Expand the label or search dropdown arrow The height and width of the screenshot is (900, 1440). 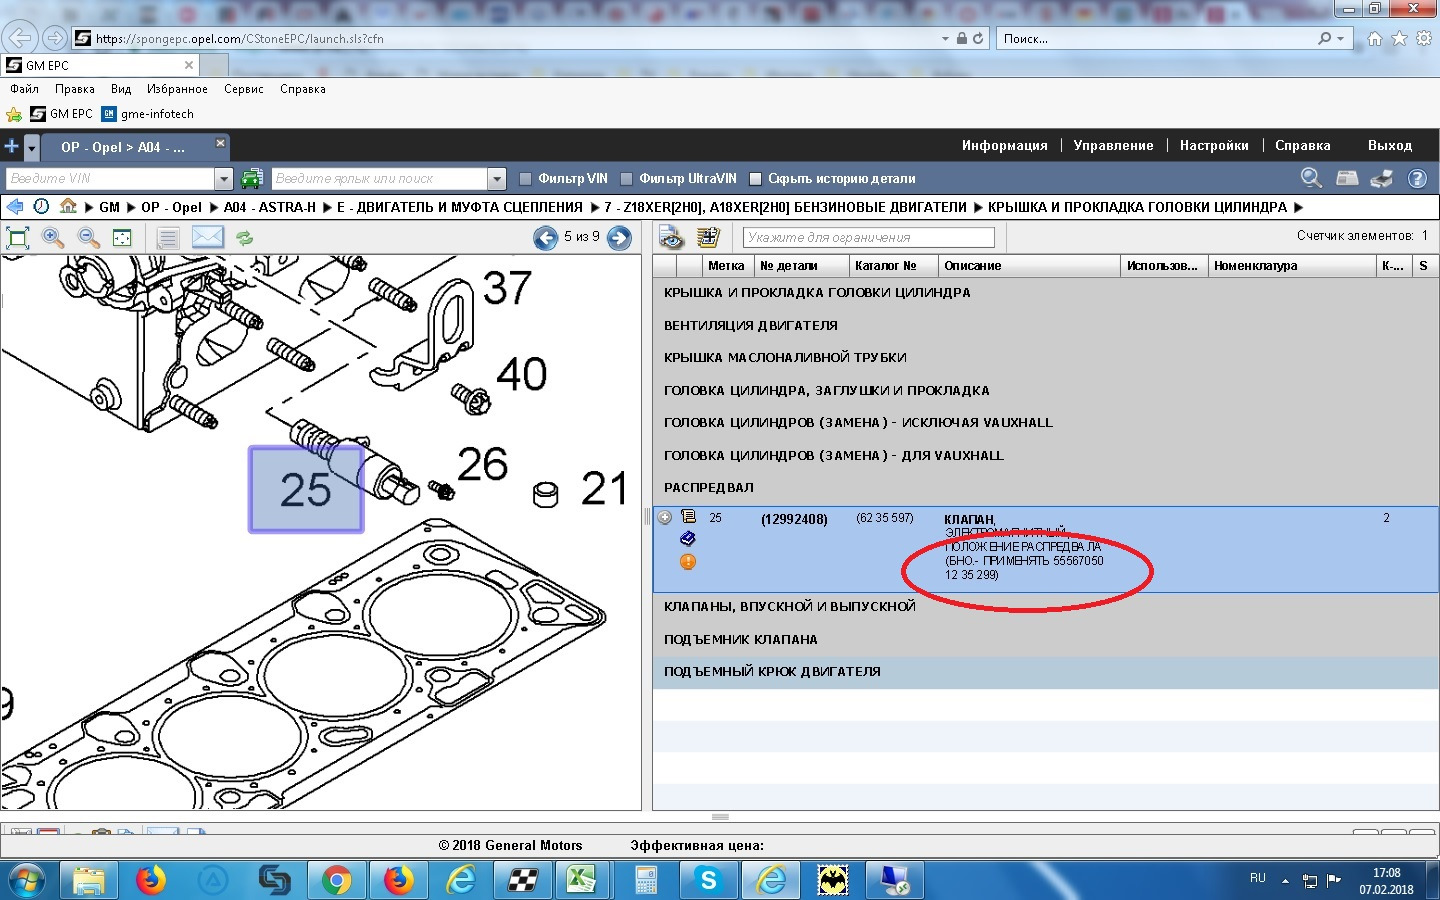pyautogui.click(x=497, y=179)
